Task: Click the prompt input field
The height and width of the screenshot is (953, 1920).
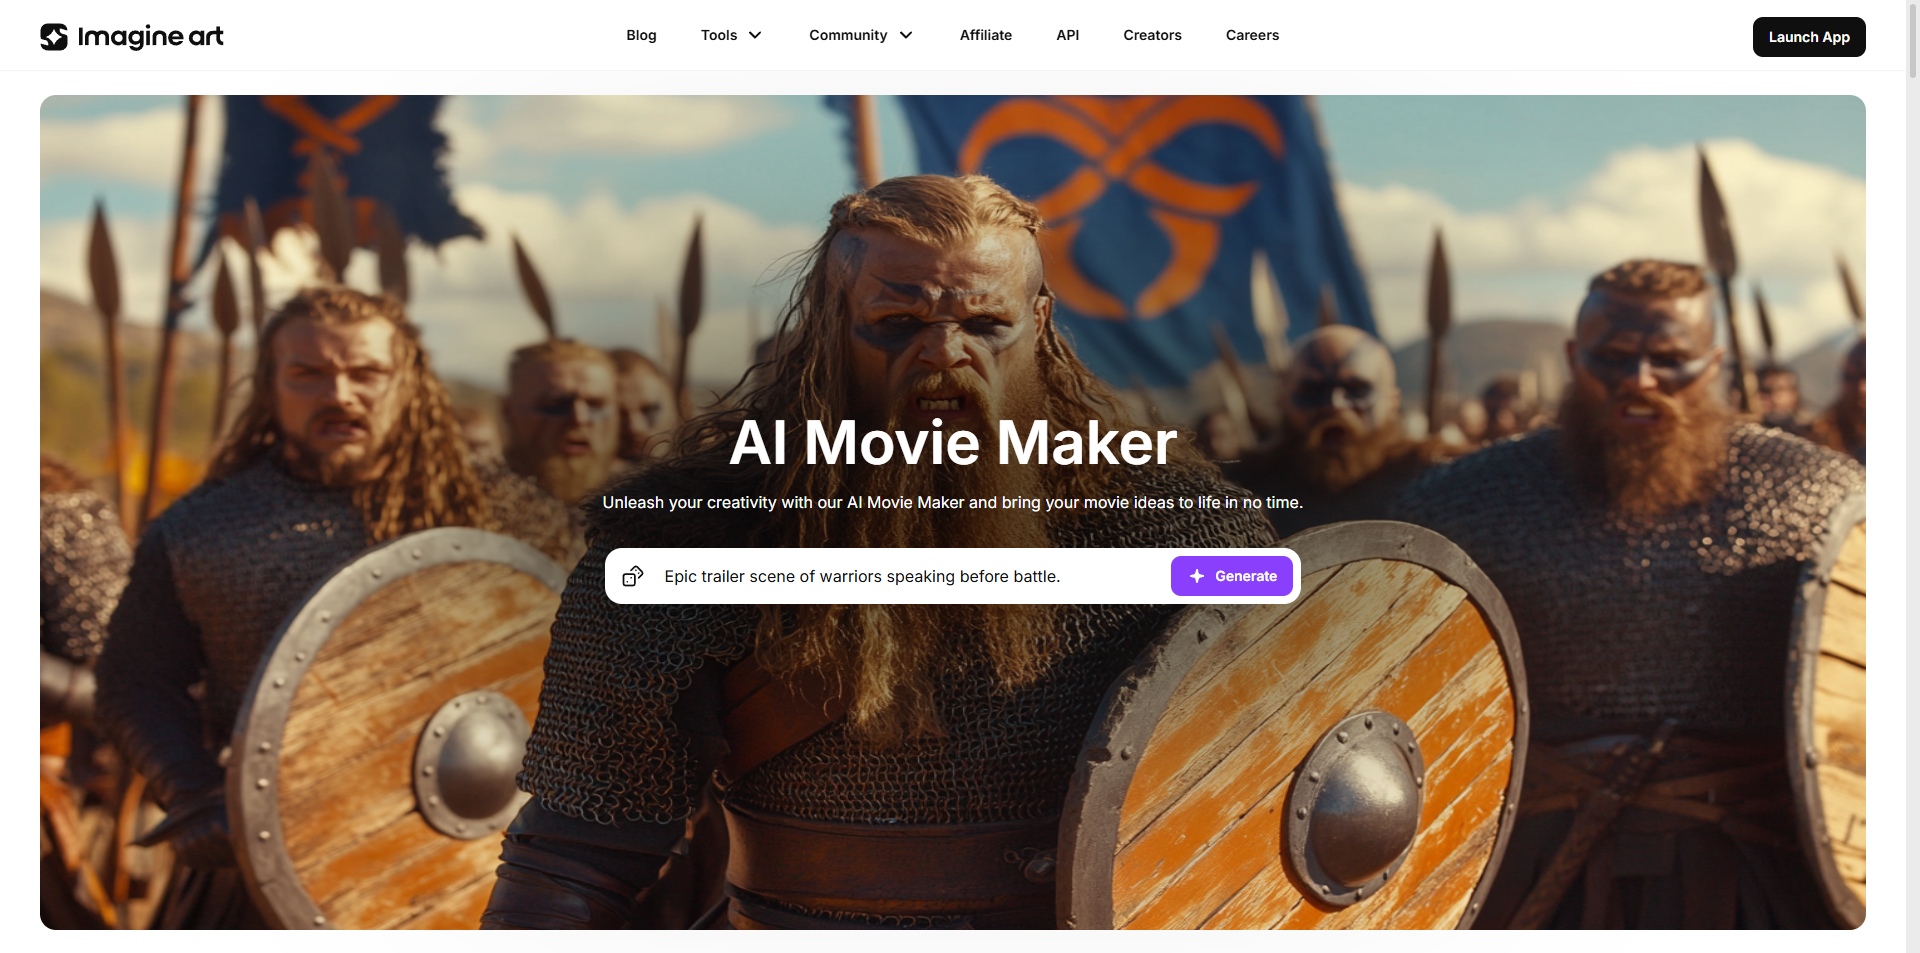Action: (900, 576)
